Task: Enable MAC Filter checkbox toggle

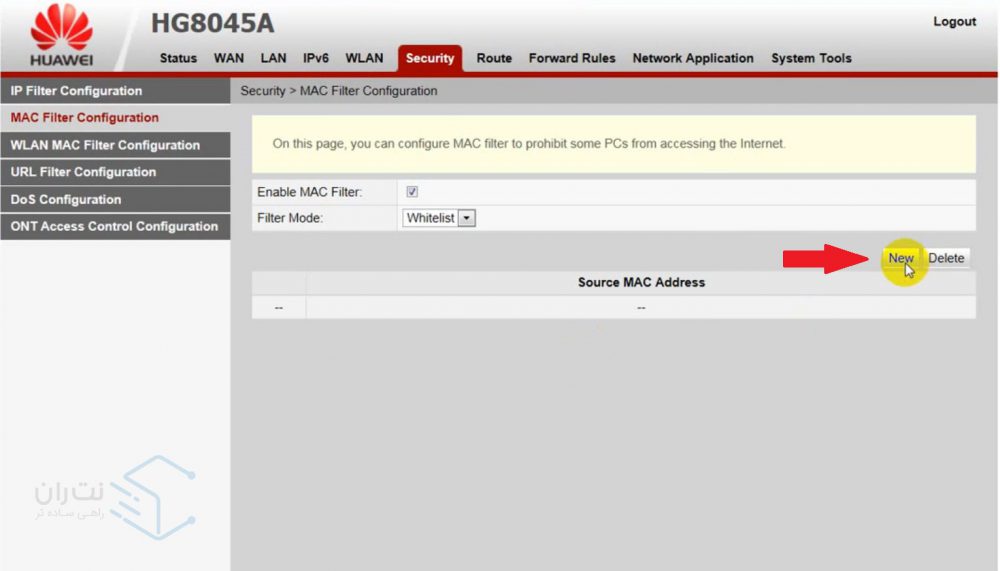Action: [412, 192]
